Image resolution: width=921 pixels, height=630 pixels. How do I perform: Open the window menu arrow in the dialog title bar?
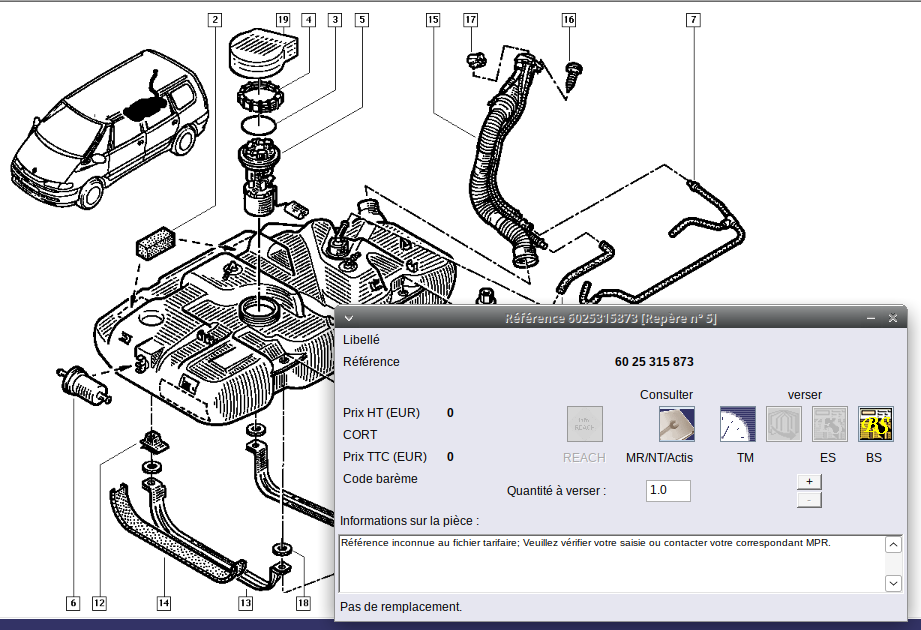(x=348, y=318)
